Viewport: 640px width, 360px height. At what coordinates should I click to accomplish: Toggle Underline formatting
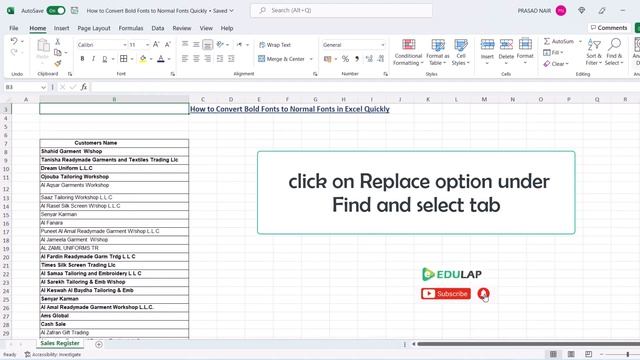105,59
